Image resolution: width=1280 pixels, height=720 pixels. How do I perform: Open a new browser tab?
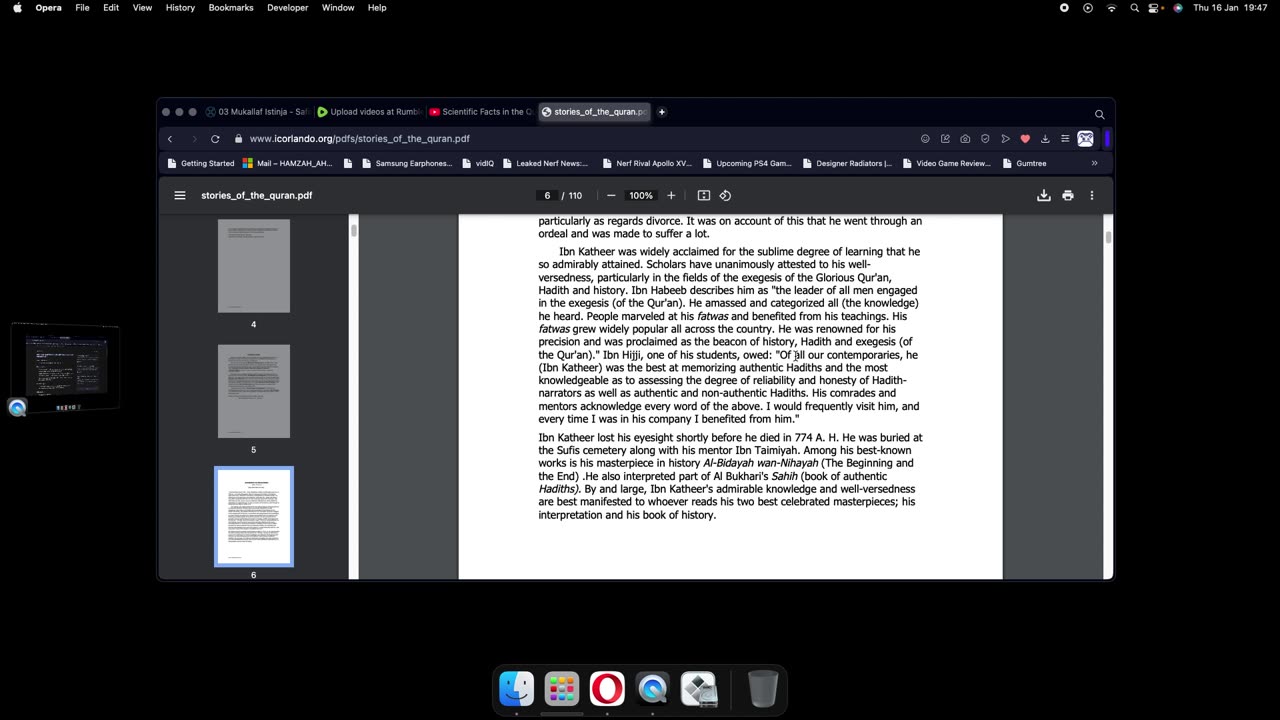click(x=662, y=112)
